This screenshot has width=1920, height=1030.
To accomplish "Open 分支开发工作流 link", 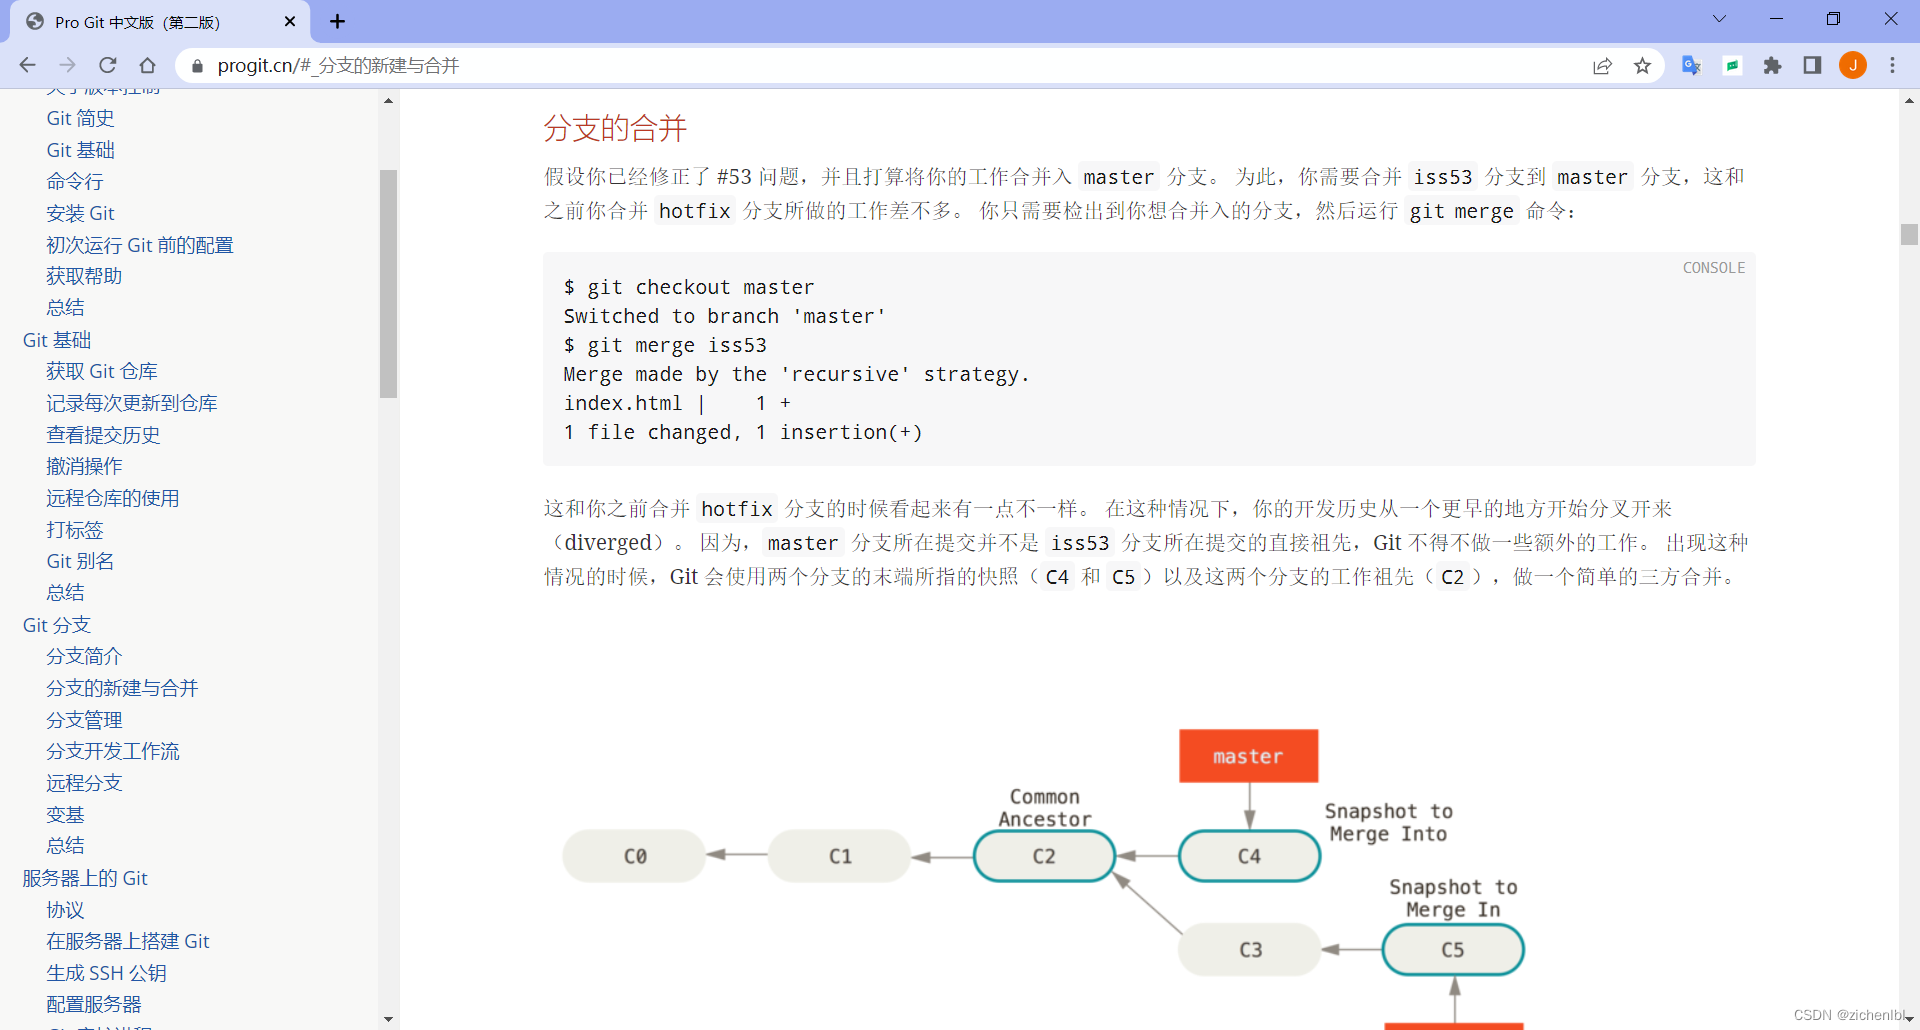I will 112,751.
